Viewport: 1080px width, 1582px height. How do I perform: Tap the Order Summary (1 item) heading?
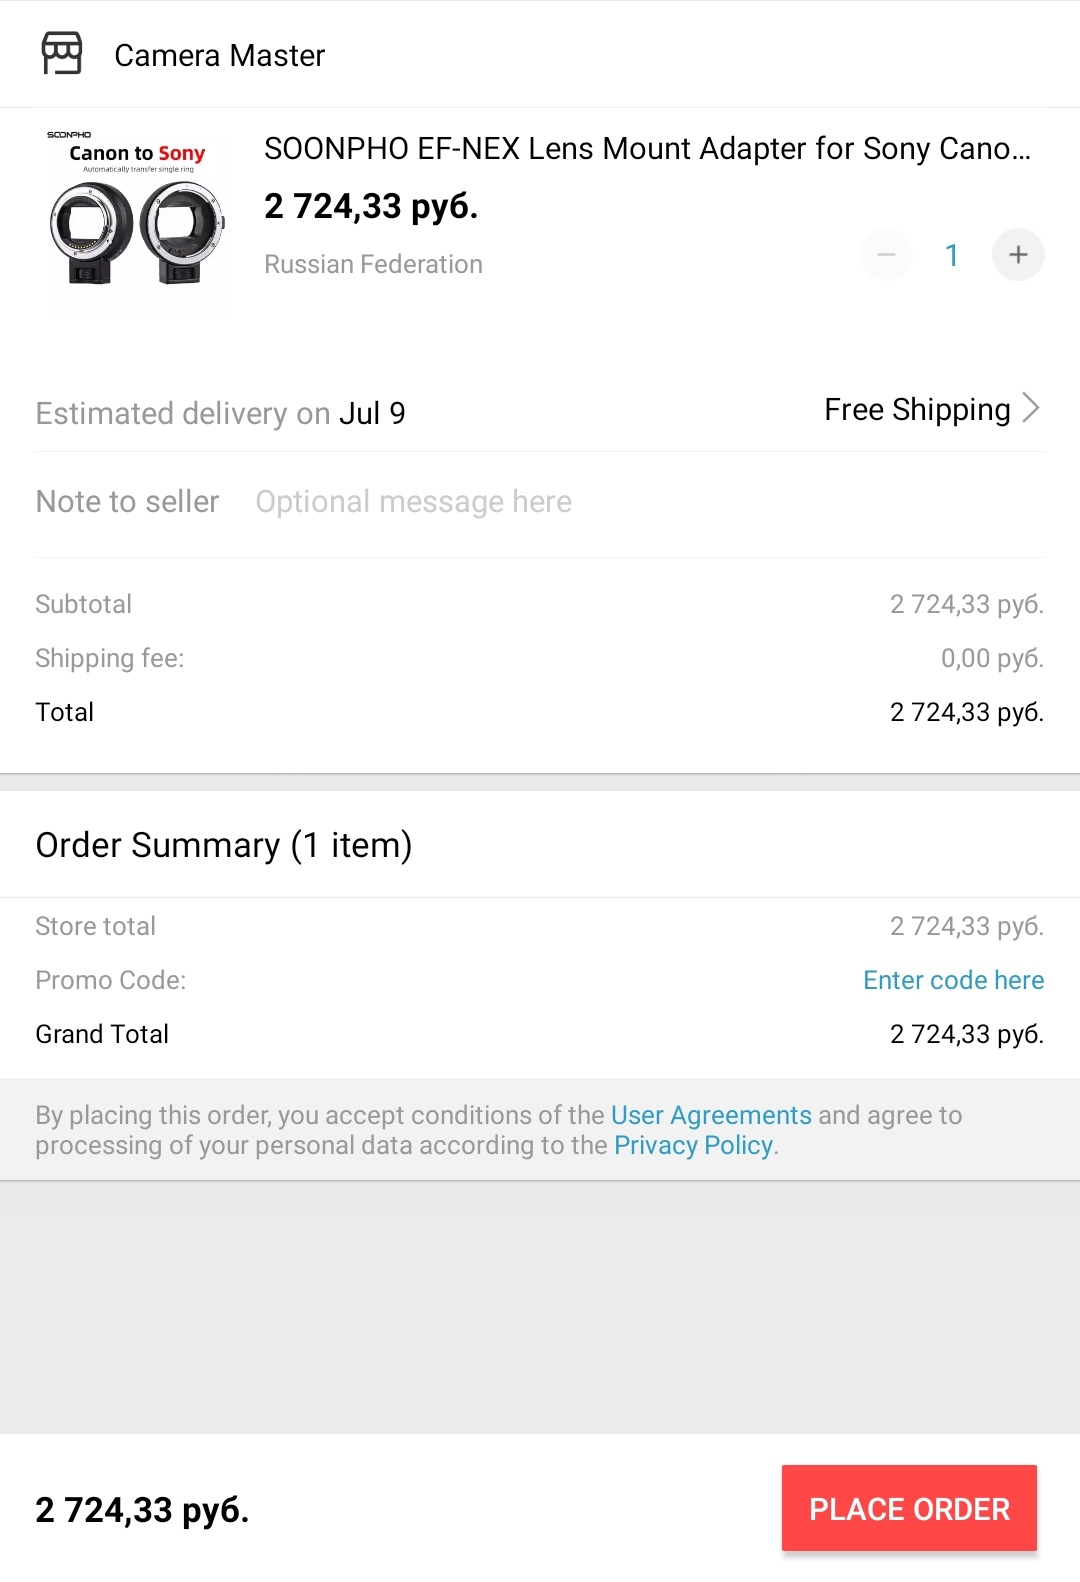coord(224,846)
